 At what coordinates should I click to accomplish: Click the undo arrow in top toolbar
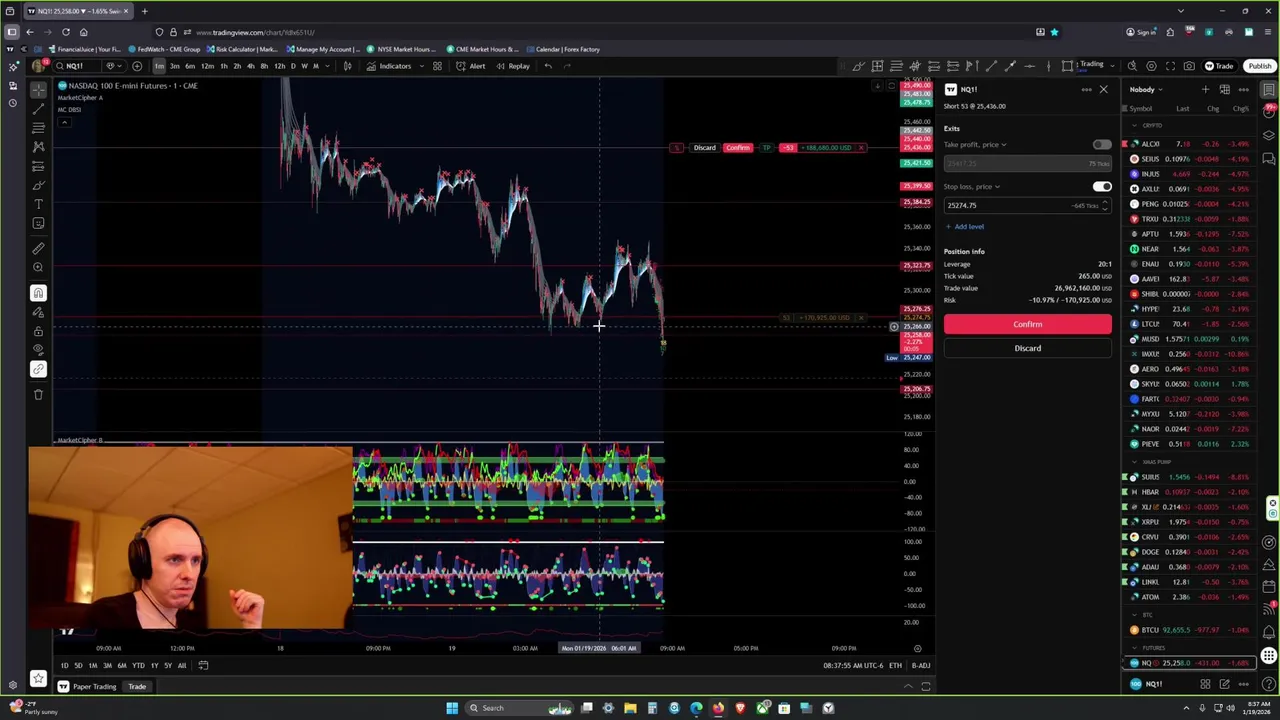coord(548,66)
